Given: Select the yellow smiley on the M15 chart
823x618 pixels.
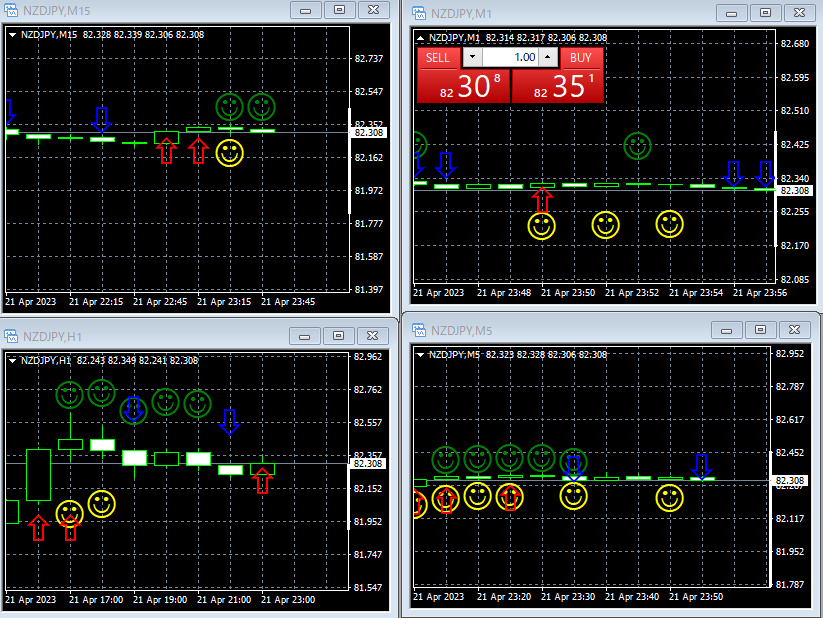Looking at the screenshot, I should 230,153.
